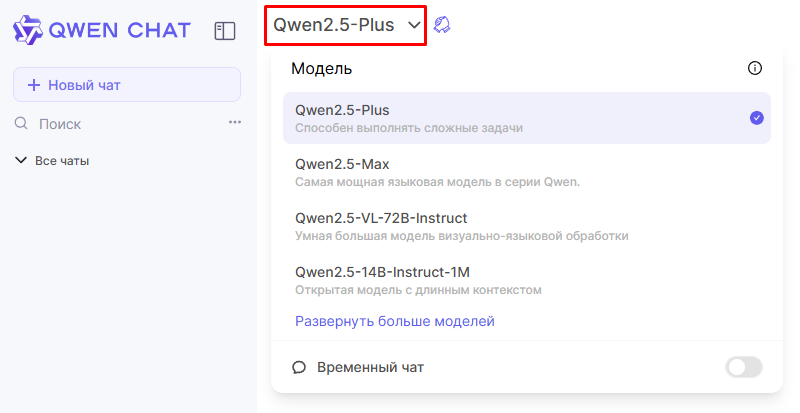Open the three-dots menu beside Поиск

[235, 123]
